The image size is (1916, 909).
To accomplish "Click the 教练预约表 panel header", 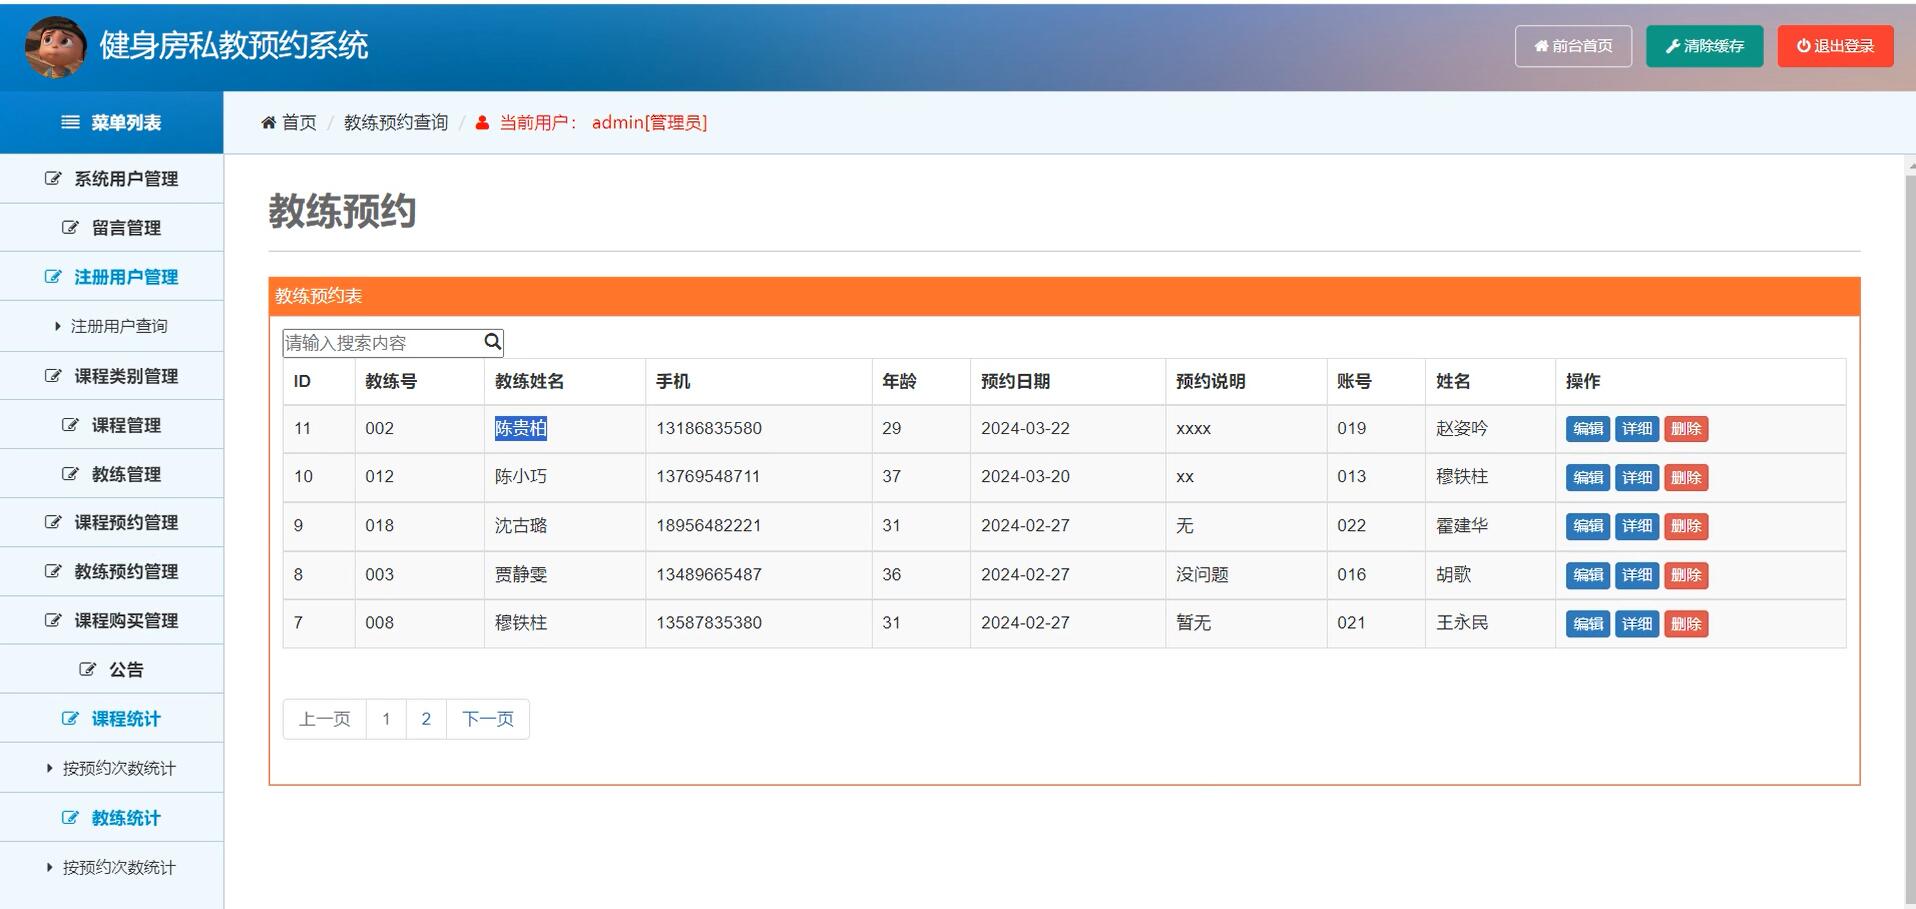I will coord(1064,296).
